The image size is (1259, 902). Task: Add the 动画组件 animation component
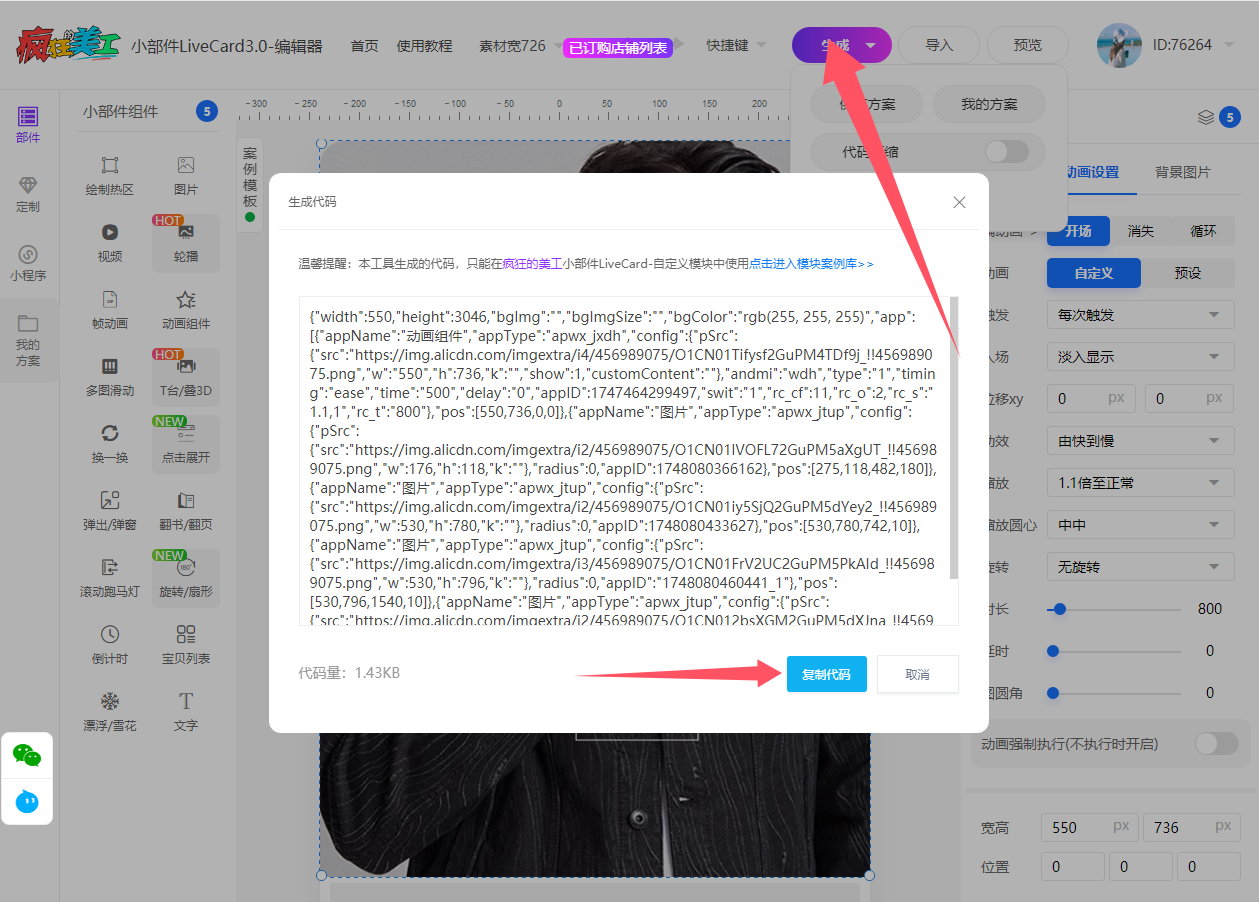pos(186,309)
